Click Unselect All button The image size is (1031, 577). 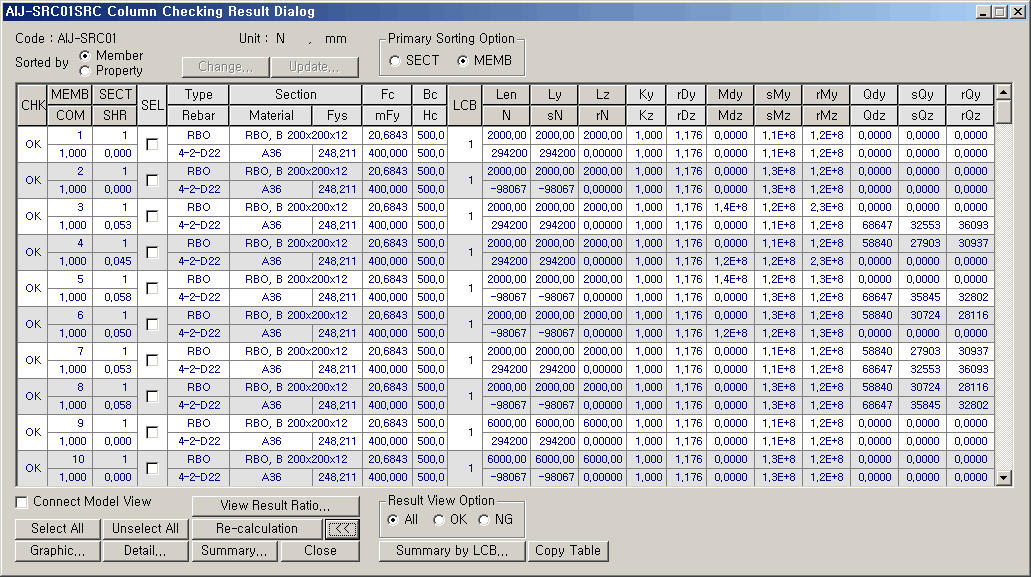click(x=145, y=529)
